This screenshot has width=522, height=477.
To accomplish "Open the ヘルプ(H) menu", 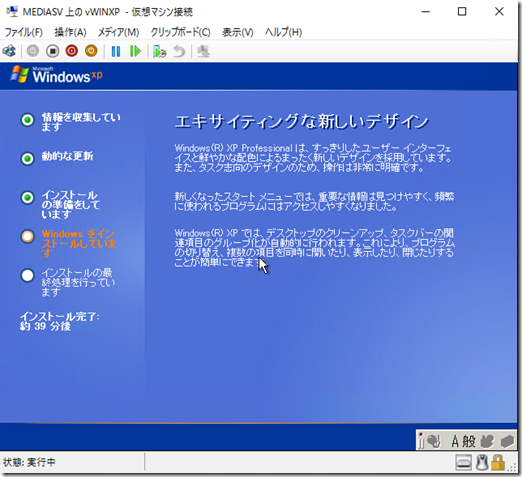I will [x=284, y=32].
